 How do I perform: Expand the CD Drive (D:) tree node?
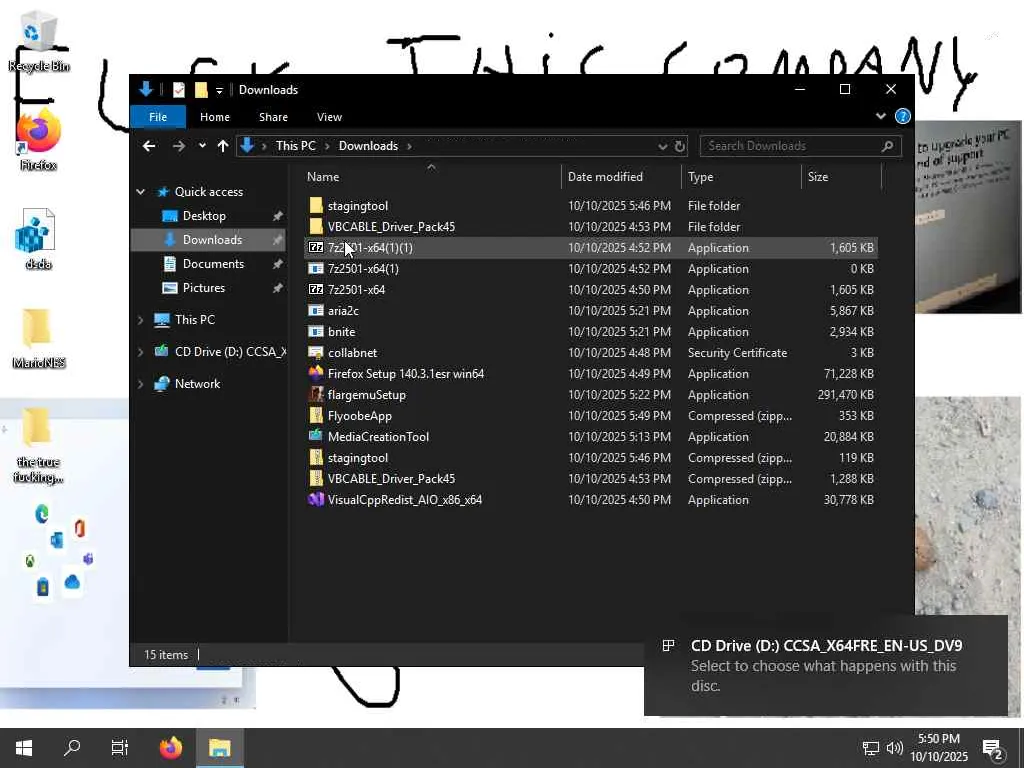tap(140, 352)
